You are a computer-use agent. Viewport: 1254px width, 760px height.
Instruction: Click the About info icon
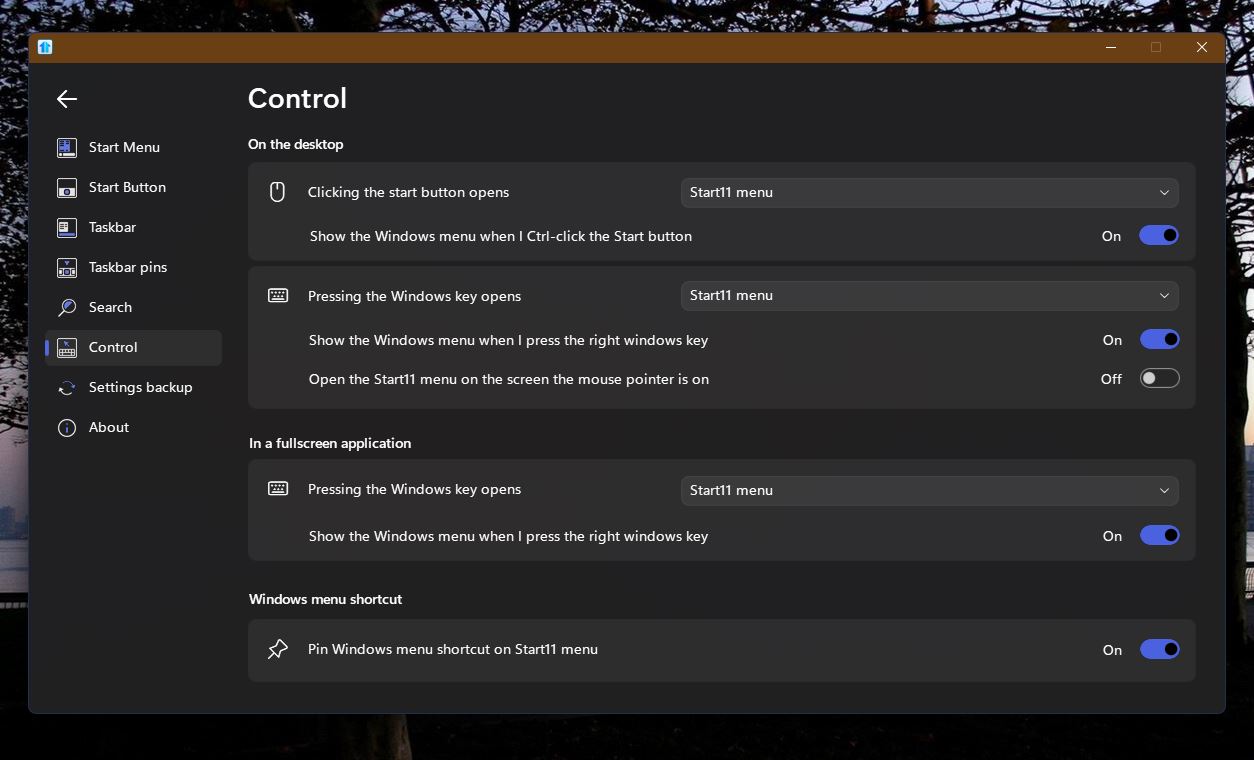tap(67, 428)
